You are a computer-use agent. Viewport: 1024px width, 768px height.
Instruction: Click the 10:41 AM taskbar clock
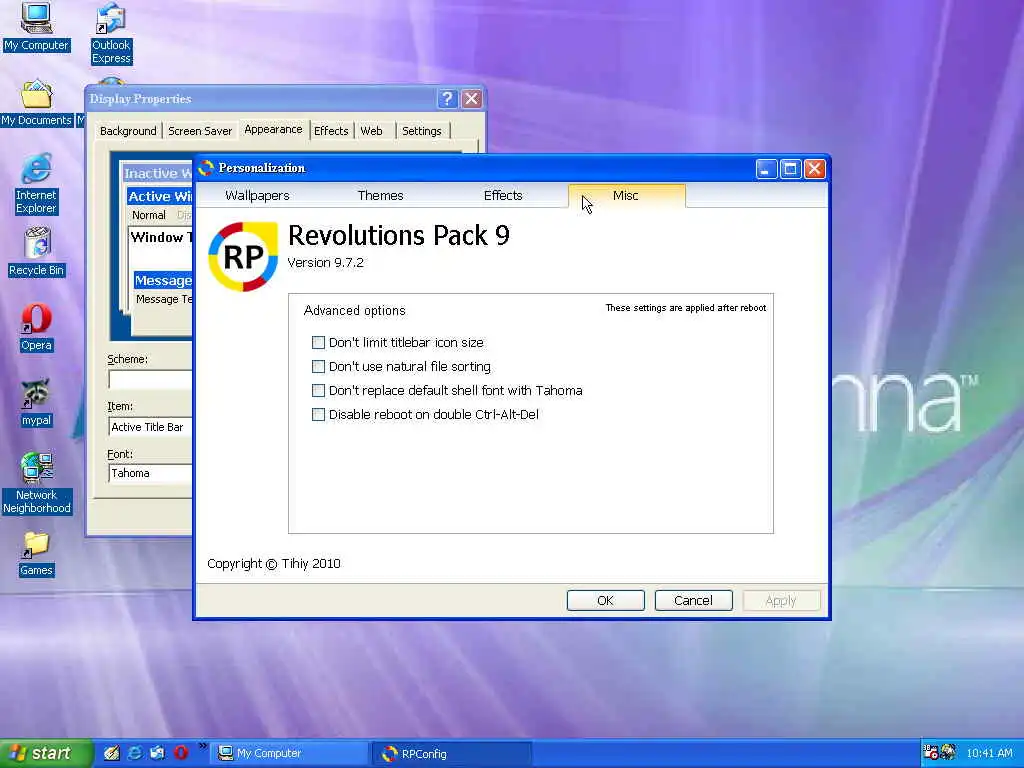(x=989, y=753)
